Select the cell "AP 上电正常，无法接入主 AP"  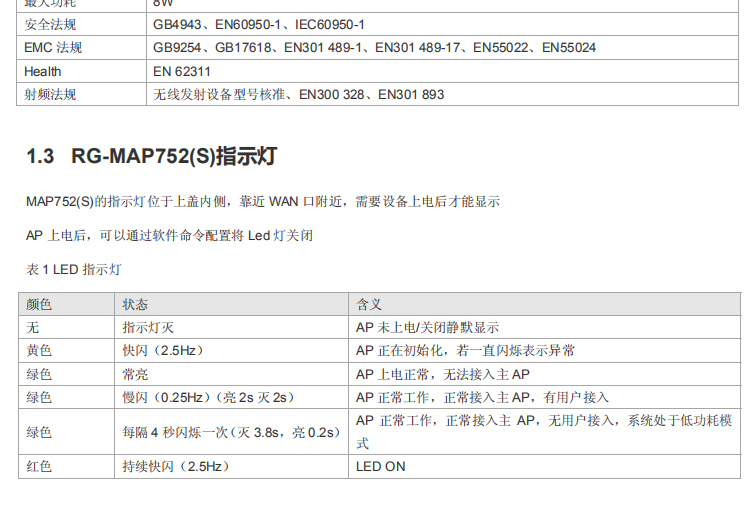point(544,374)
